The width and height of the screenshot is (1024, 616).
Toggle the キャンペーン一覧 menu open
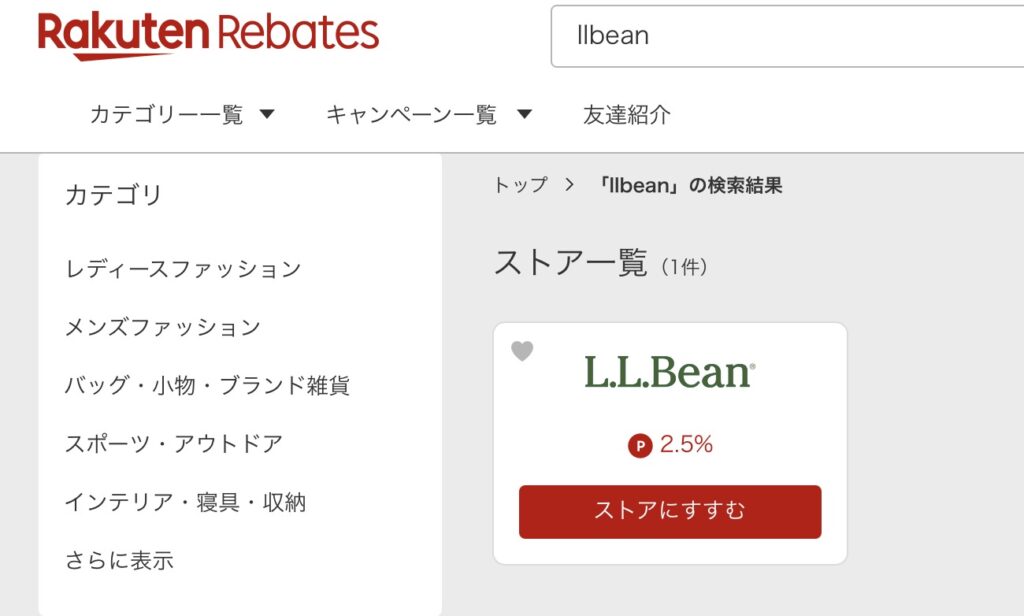point(413,114)
